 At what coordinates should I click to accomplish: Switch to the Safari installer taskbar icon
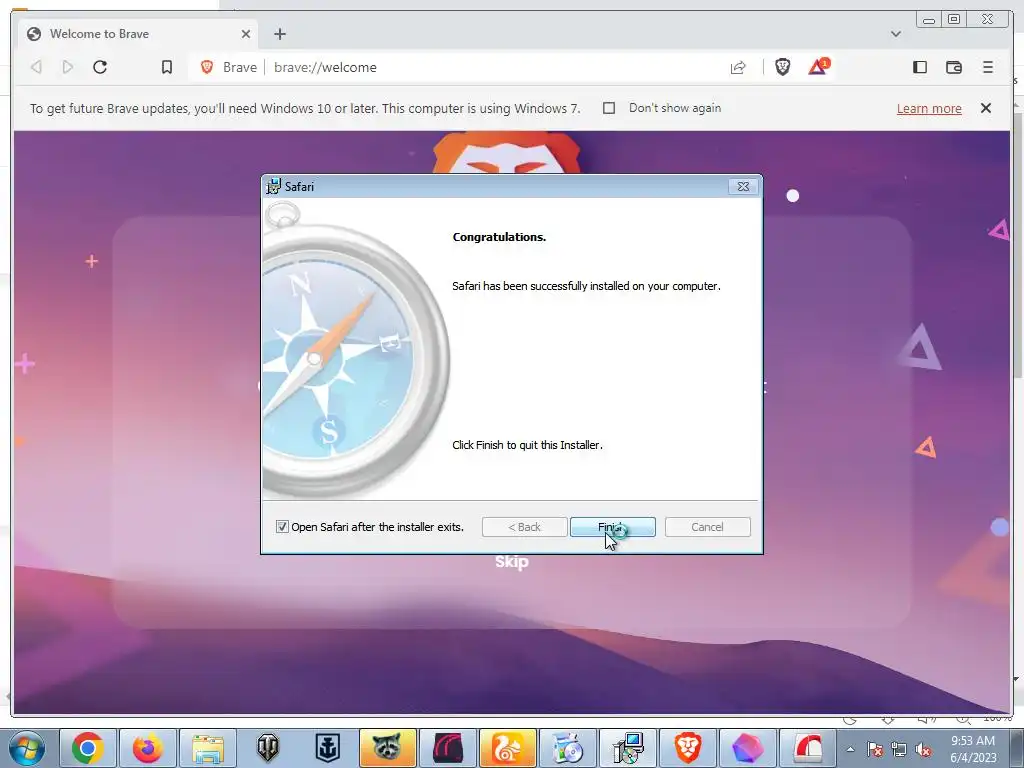click(628, 748)
